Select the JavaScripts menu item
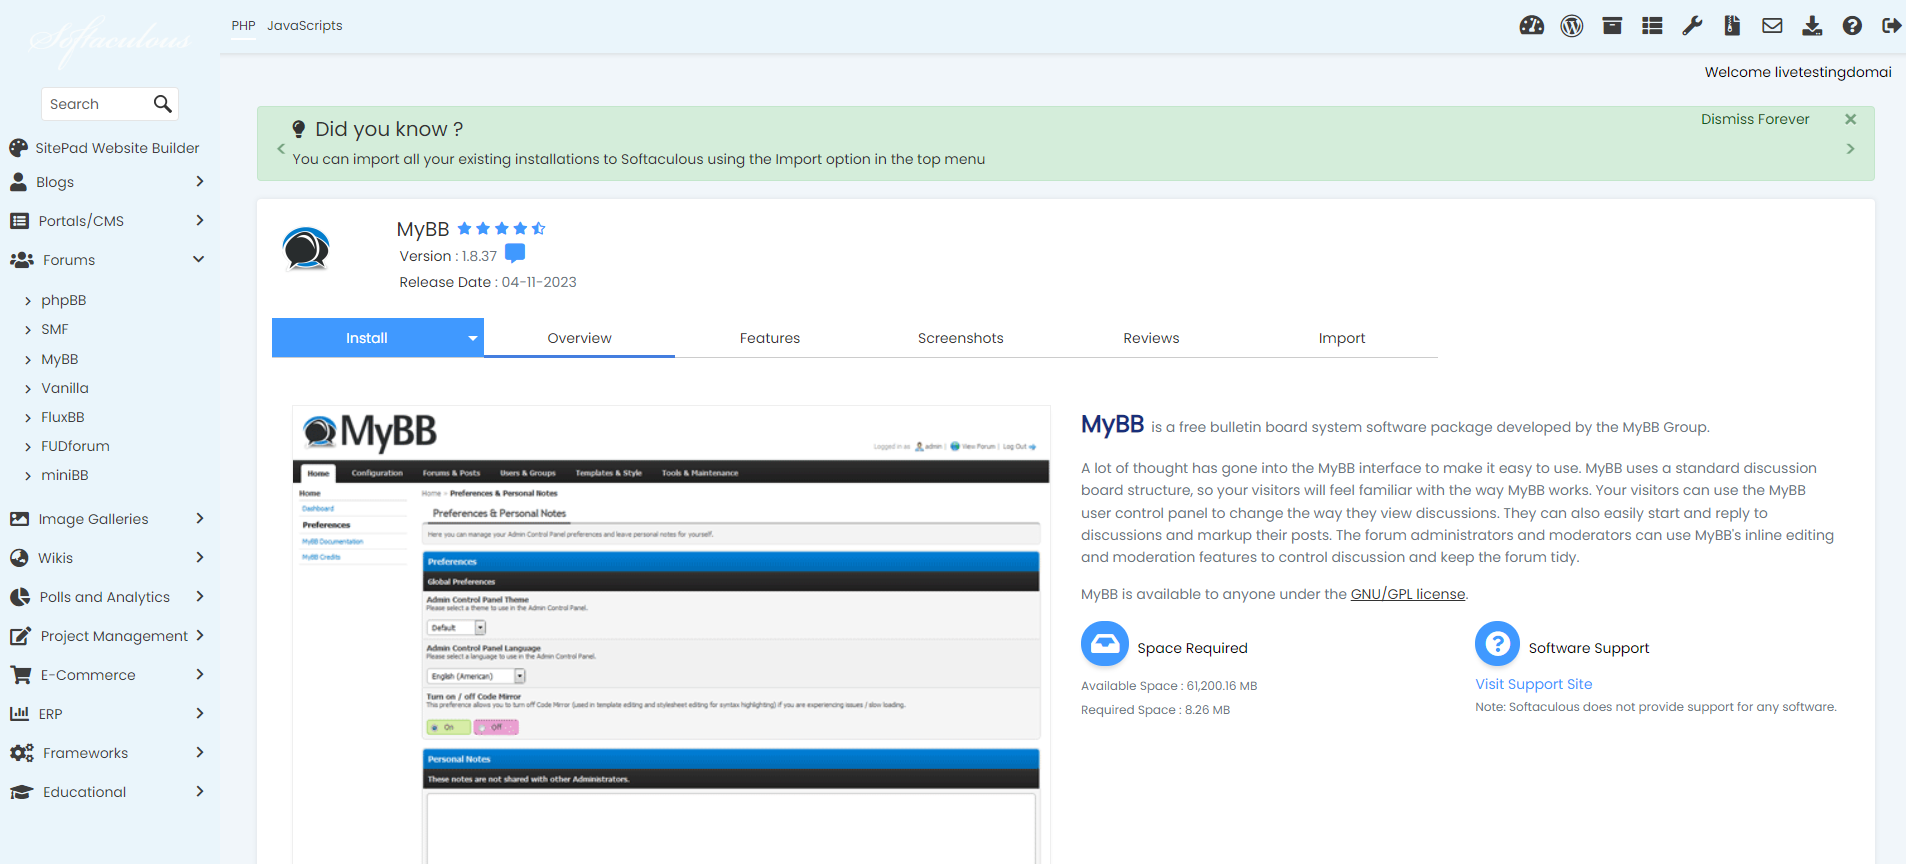 305,26
